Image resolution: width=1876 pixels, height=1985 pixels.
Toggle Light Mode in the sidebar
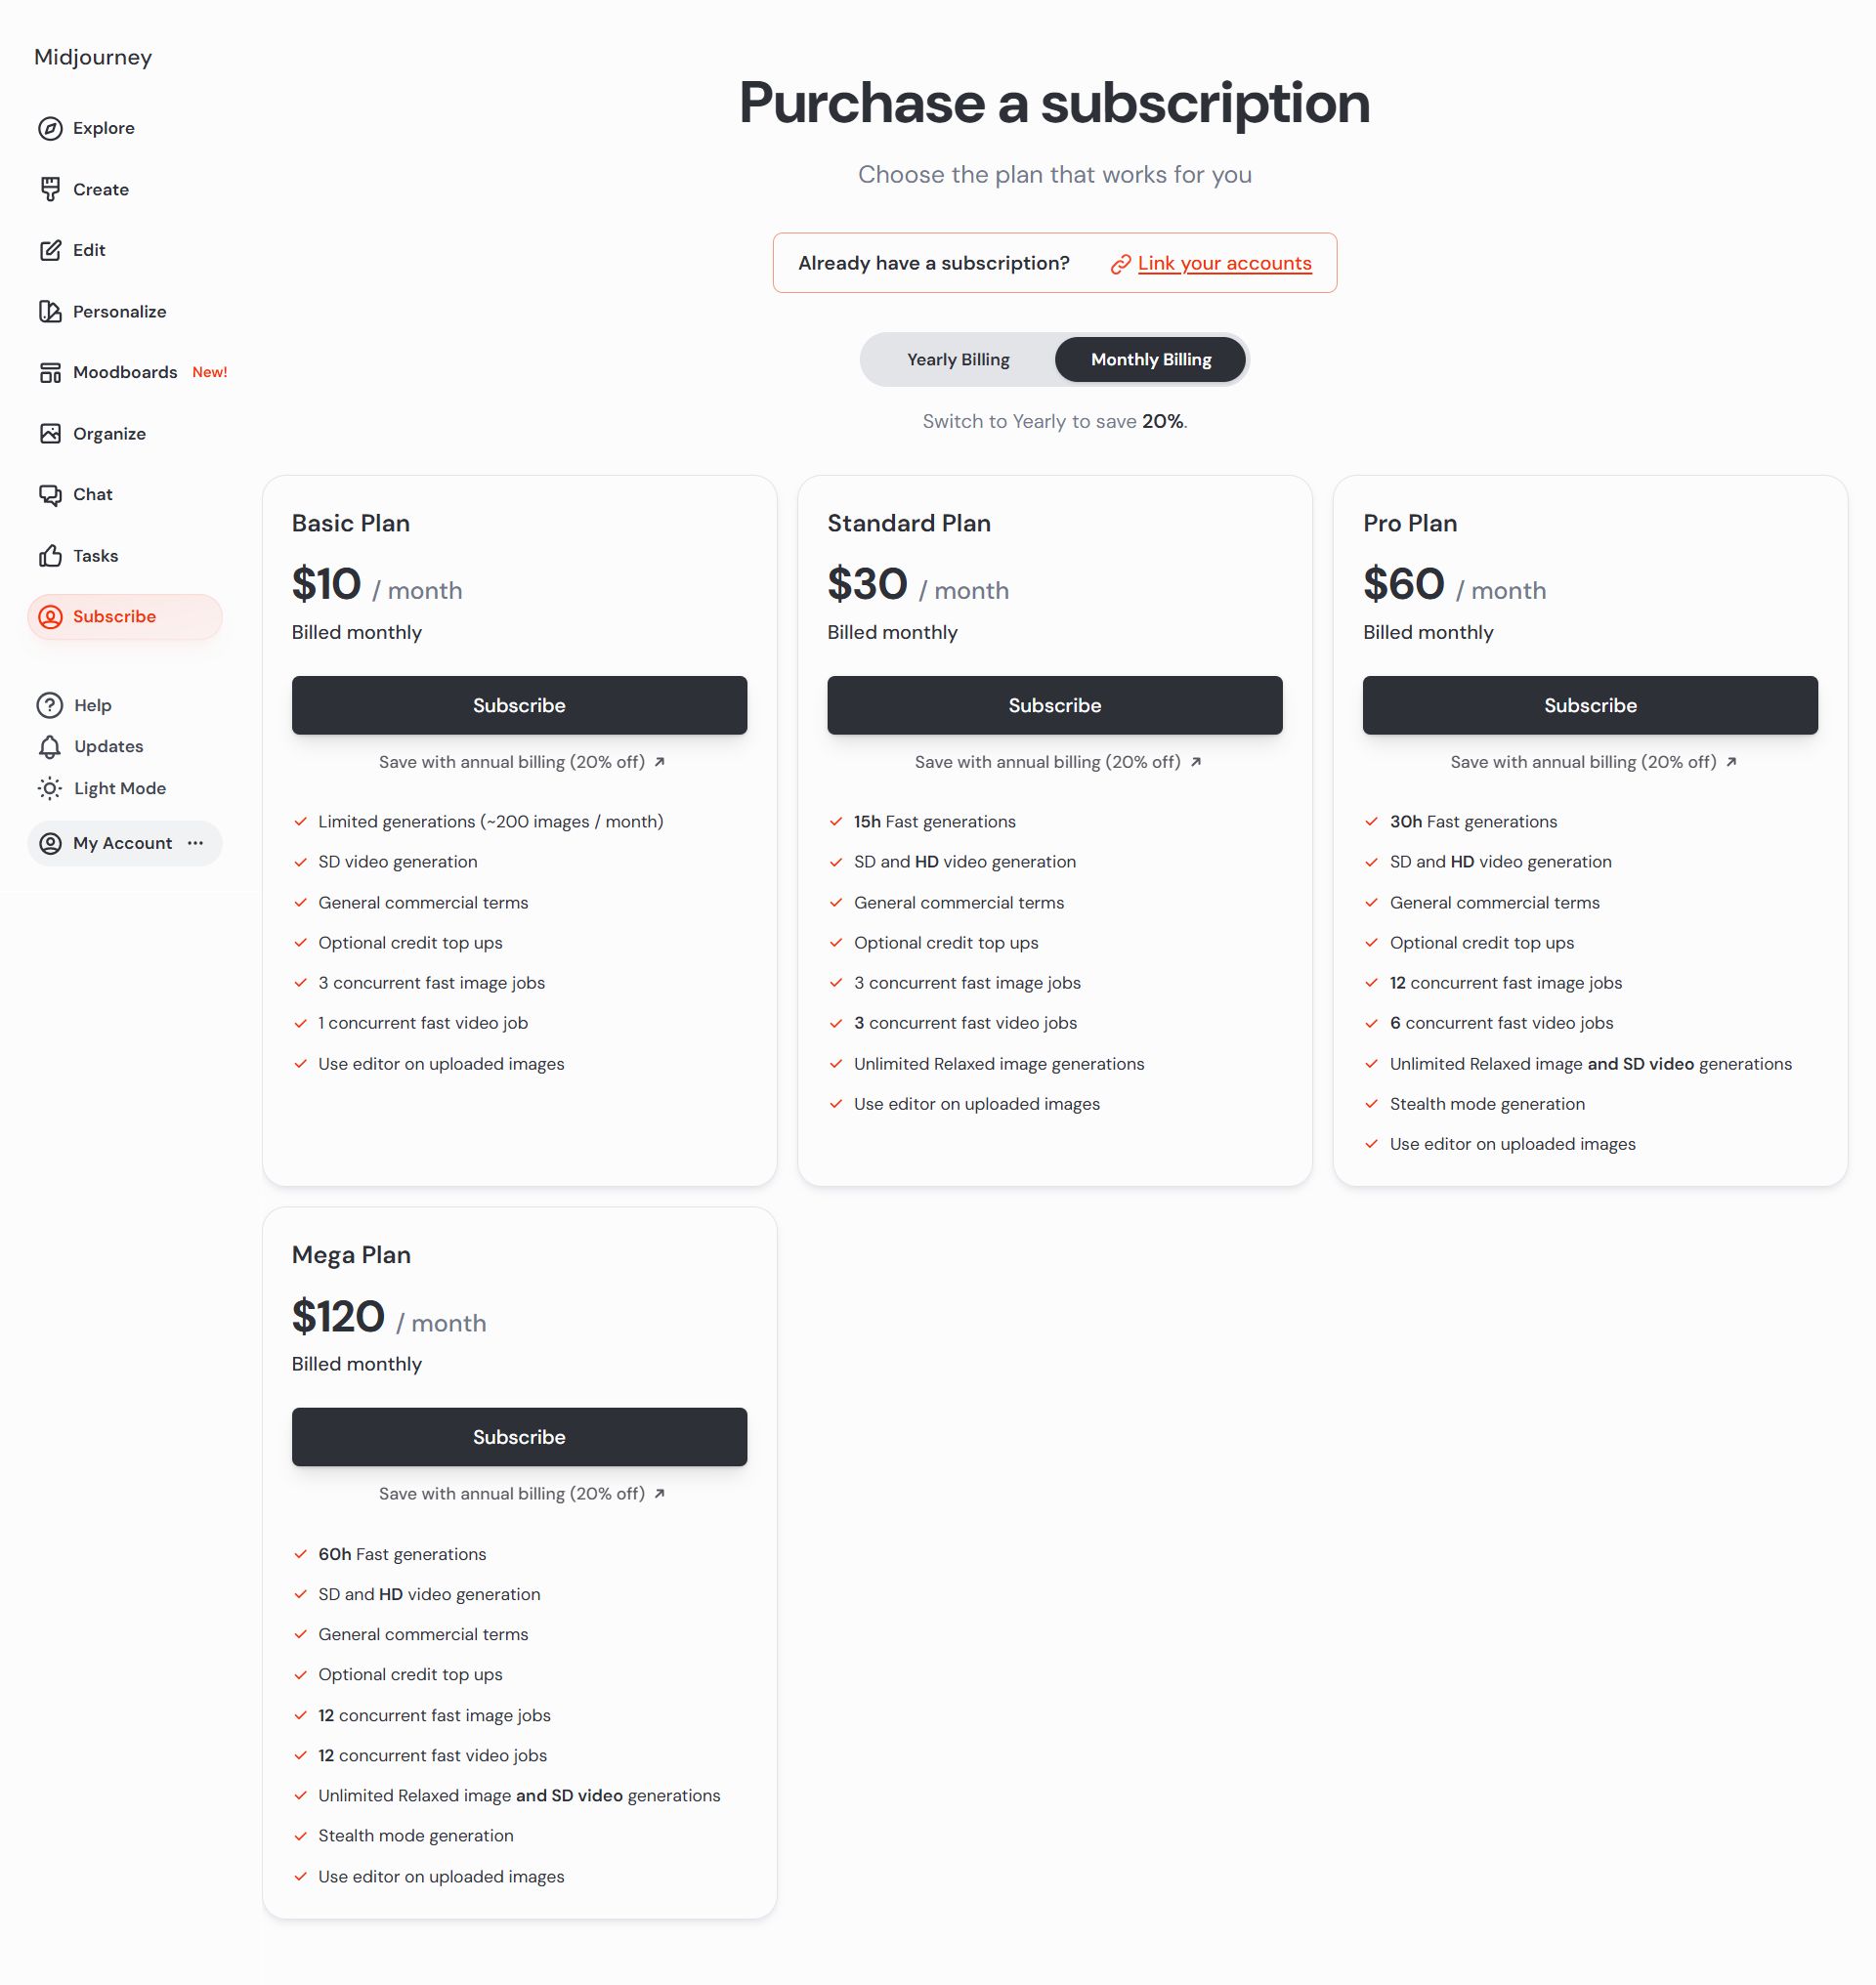click(102, 788)
